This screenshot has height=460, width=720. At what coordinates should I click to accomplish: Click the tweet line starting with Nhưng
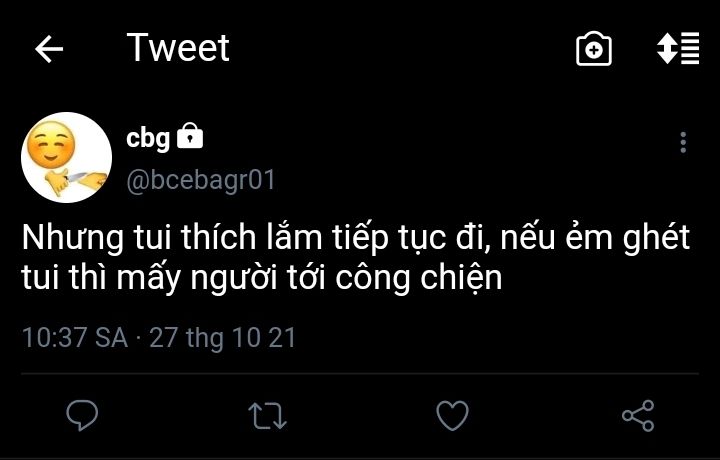[355, 239]
